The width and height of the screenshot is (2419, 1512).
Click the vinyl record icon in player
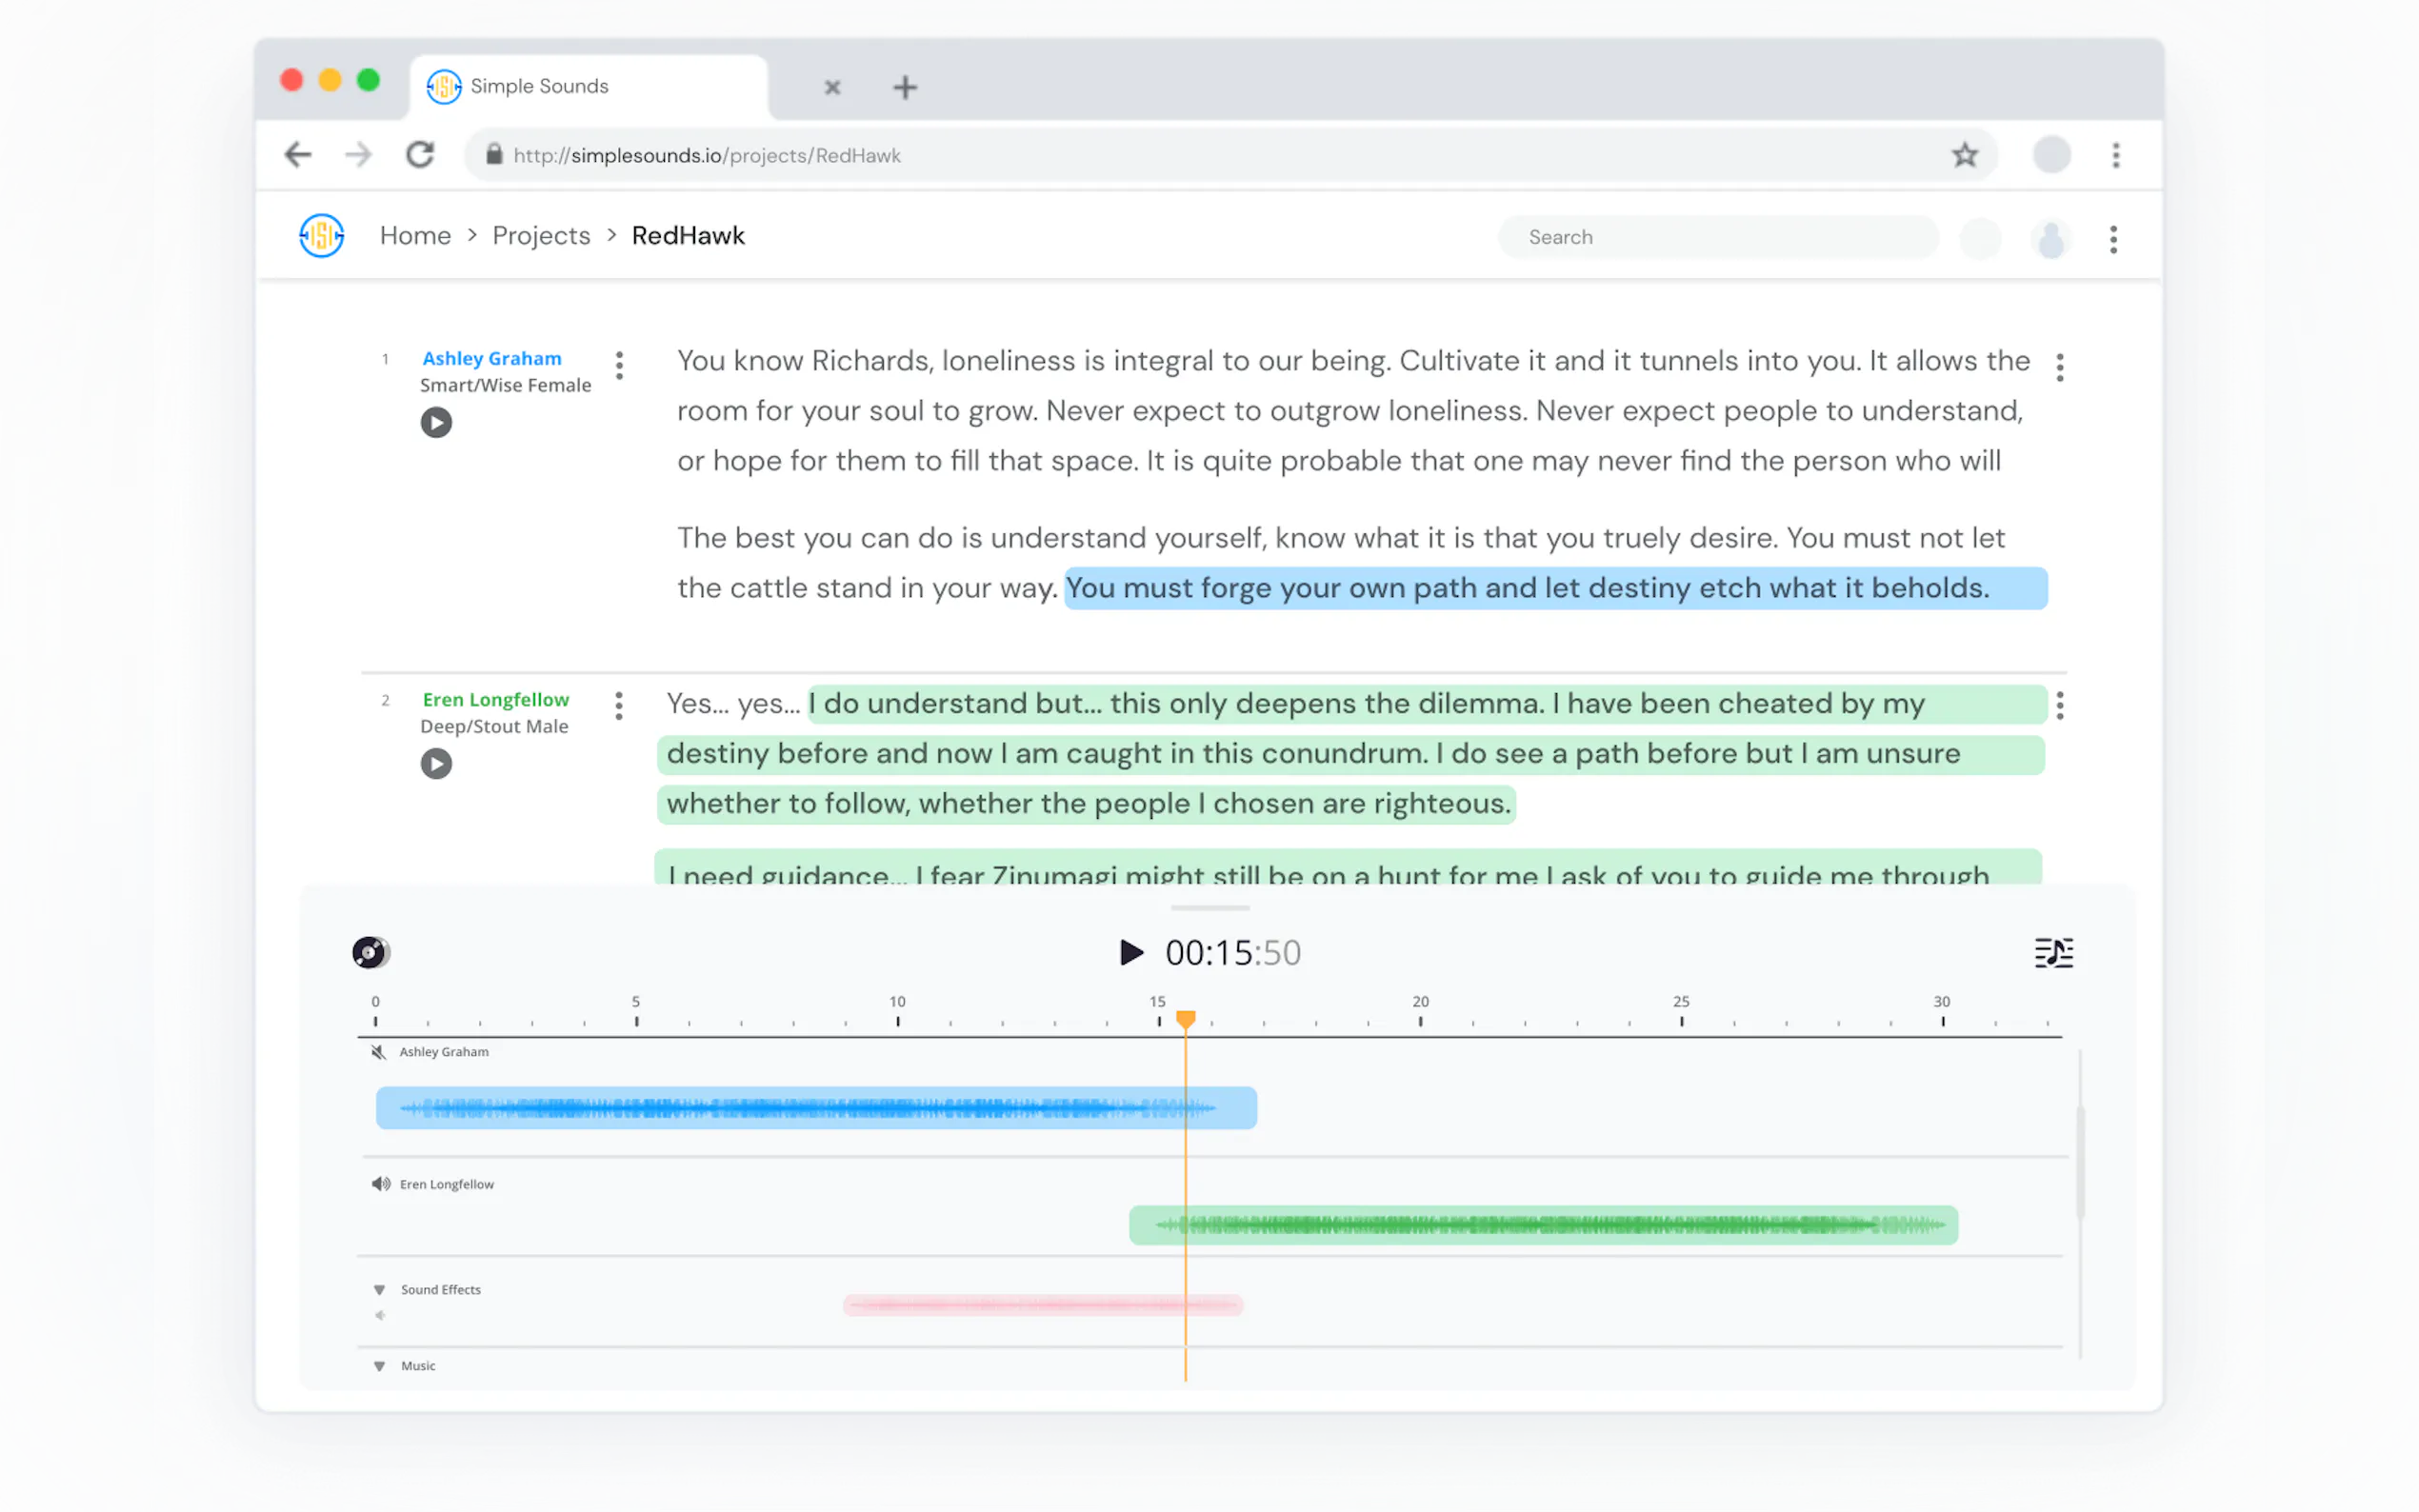[x=370, y=952]
